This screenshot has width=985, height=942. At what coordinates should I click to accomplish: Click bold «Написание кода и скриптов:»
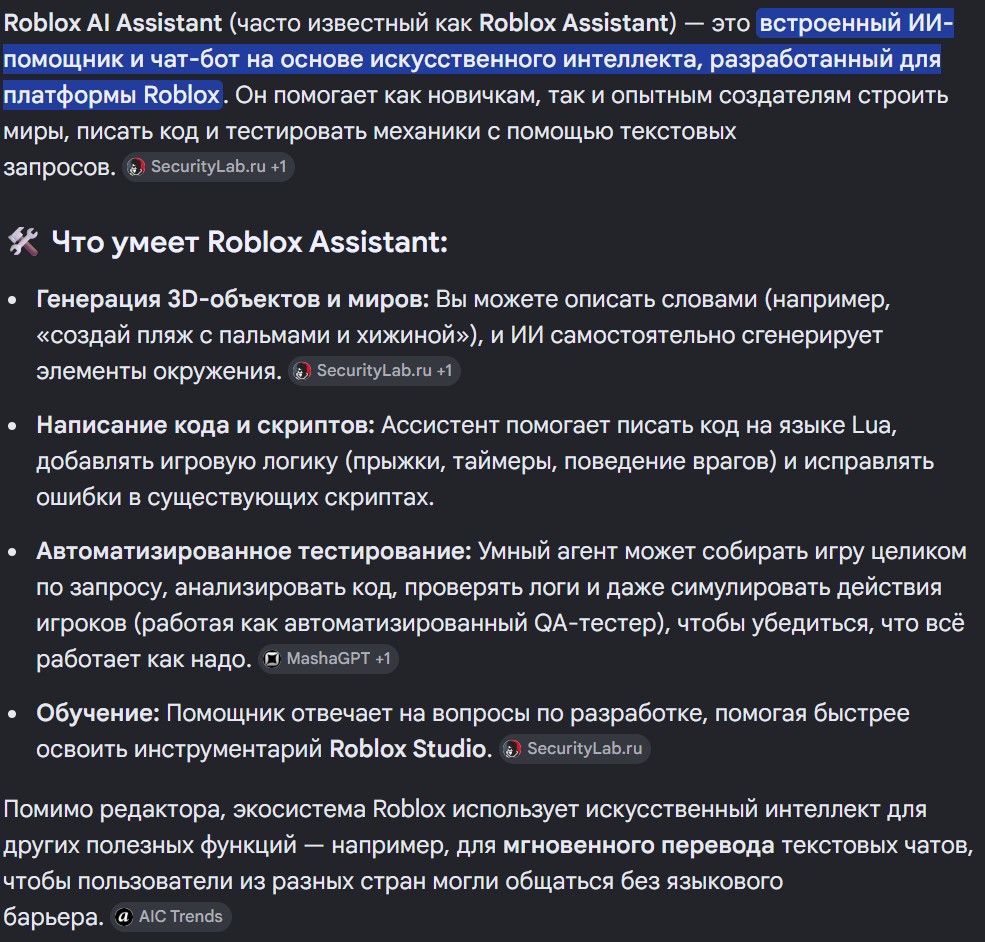(x=205, y=425)
